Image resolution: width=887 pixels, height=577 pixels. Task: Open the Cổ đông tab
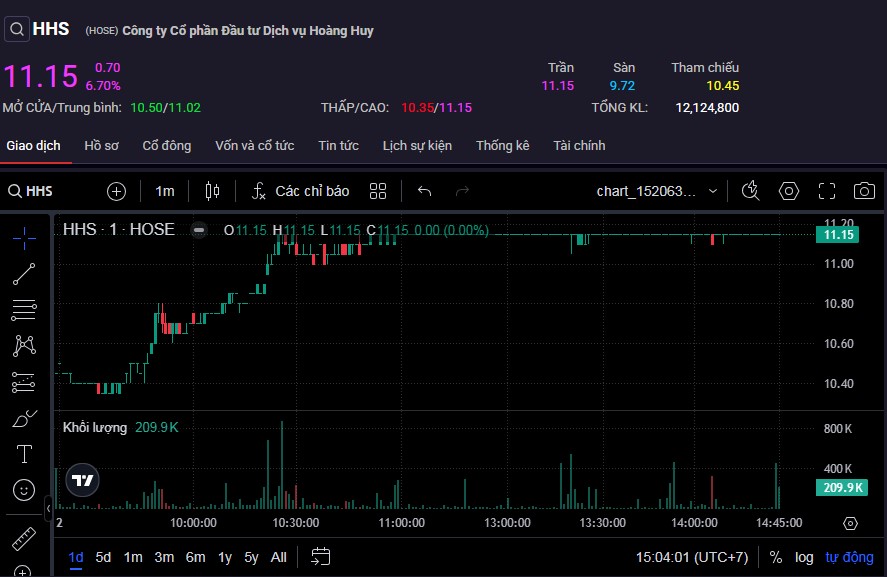click(x=166, y=145)
